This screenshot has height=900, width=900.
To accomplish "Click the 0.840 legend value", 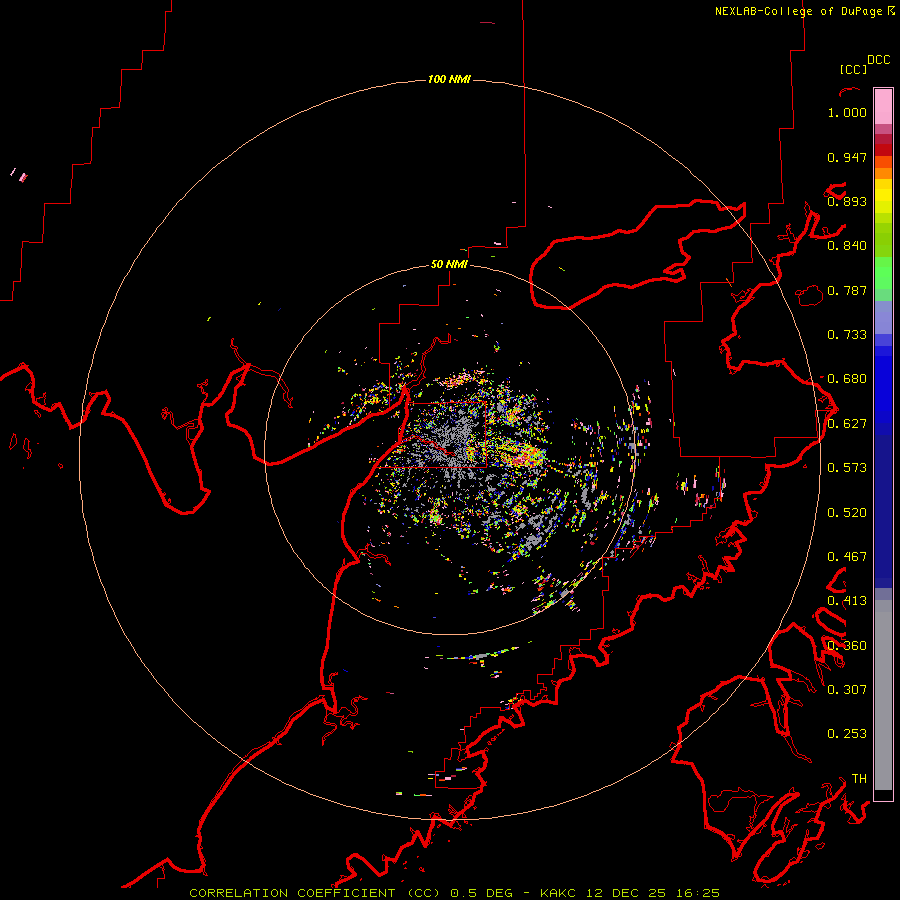I will pos(847,246).
